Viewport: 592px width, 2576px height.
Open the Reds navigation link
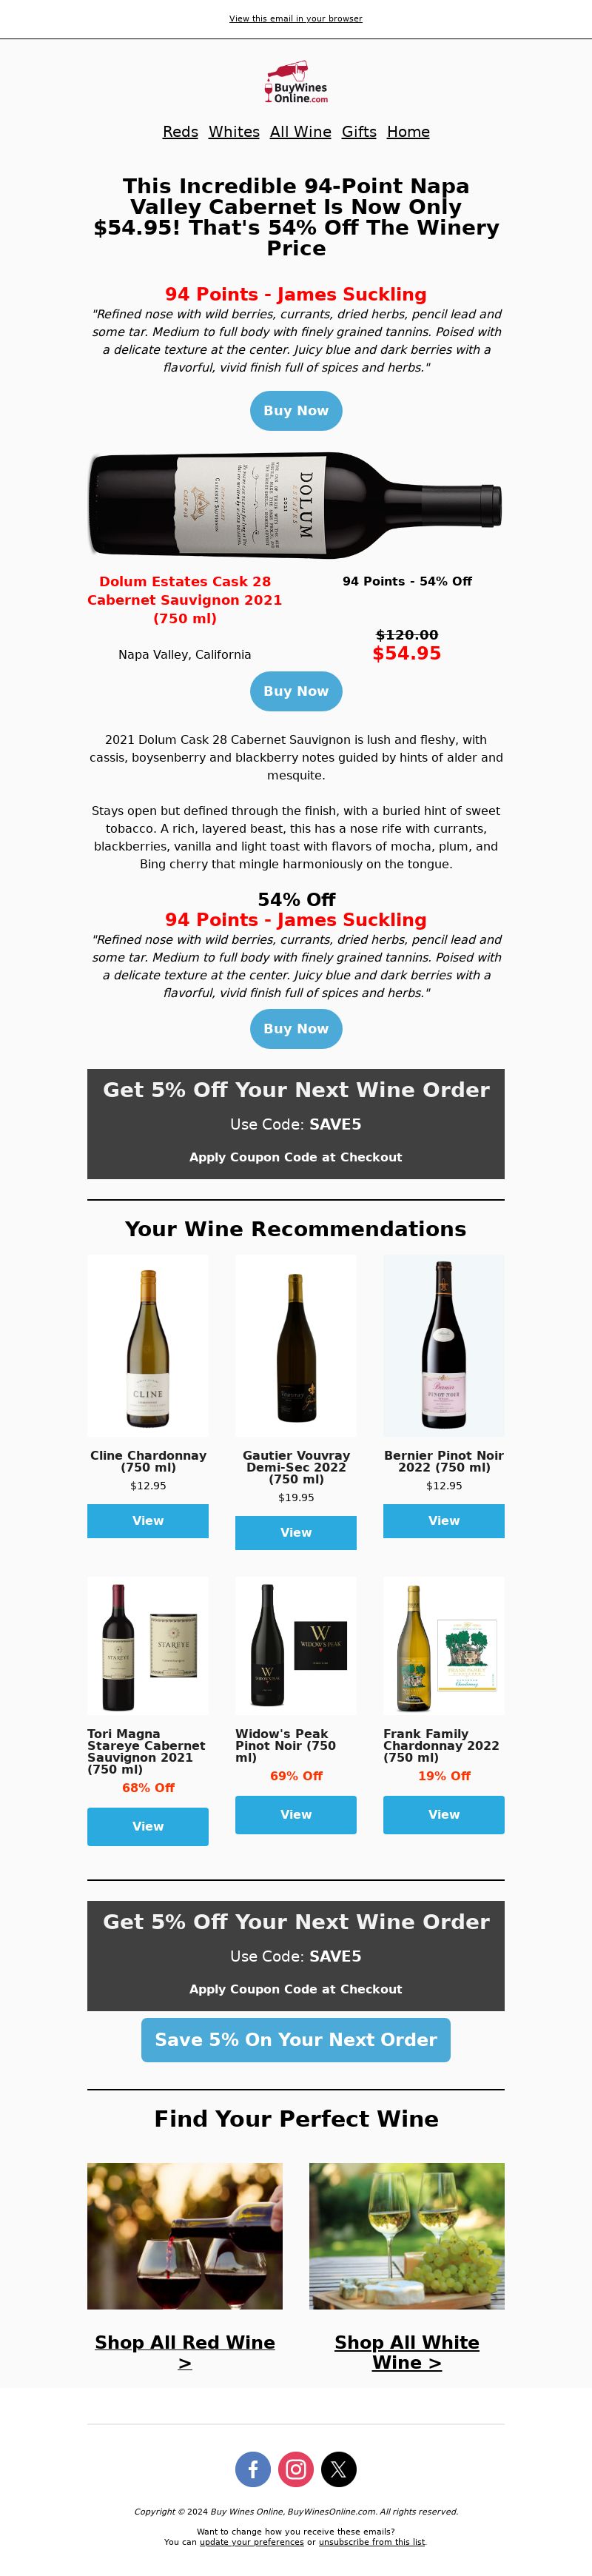pos(180,132)
